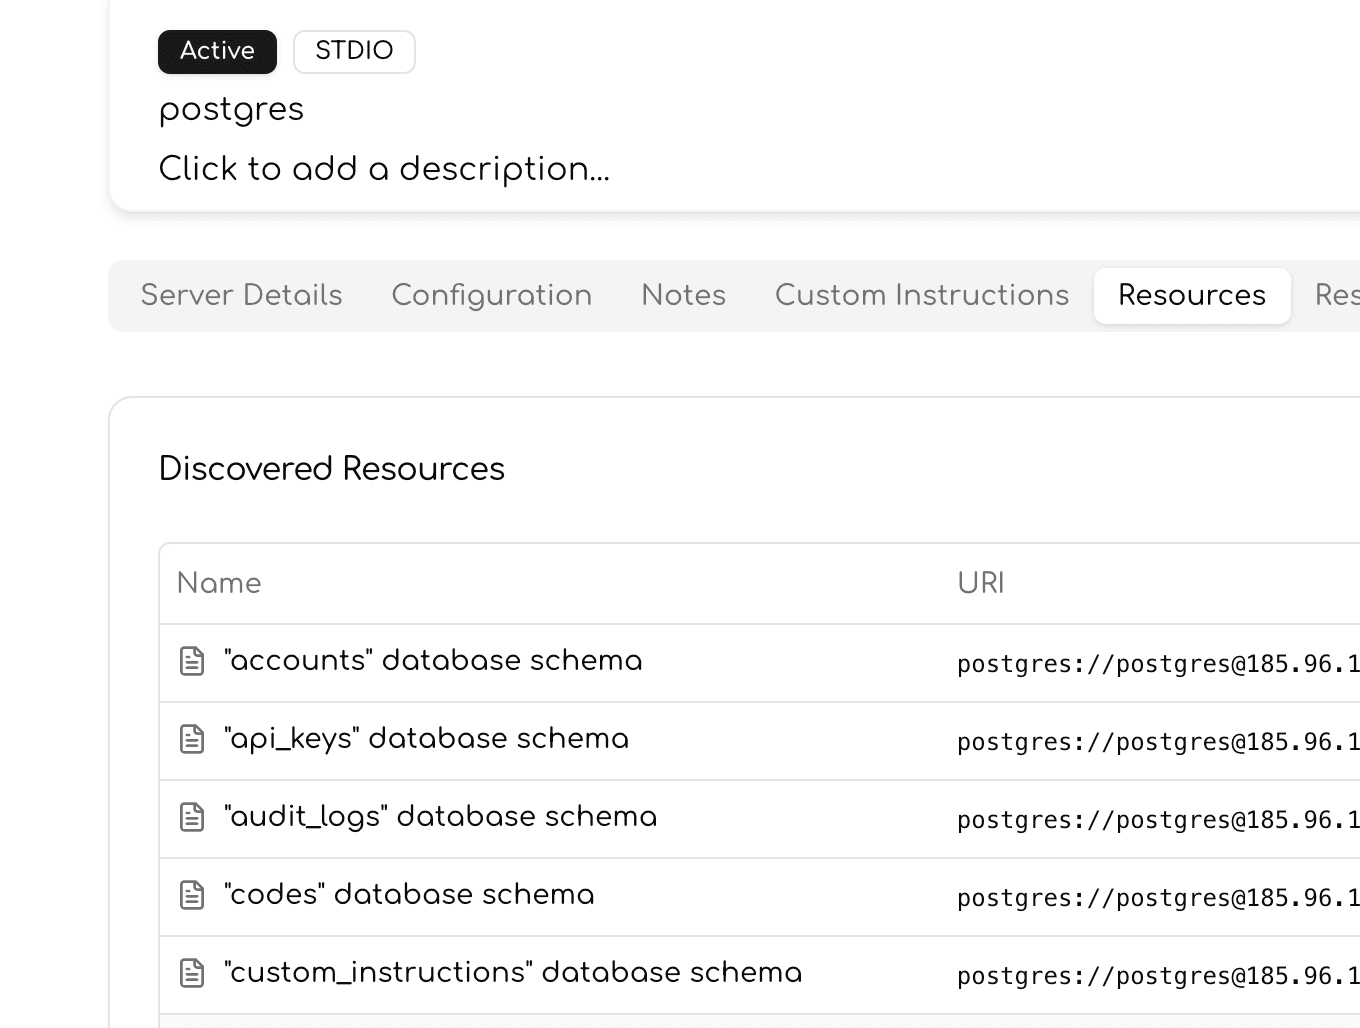The image size is (1360, 1028).
Task: Click the document icon beside "accounts" database schema
Action: coord(191,660)
